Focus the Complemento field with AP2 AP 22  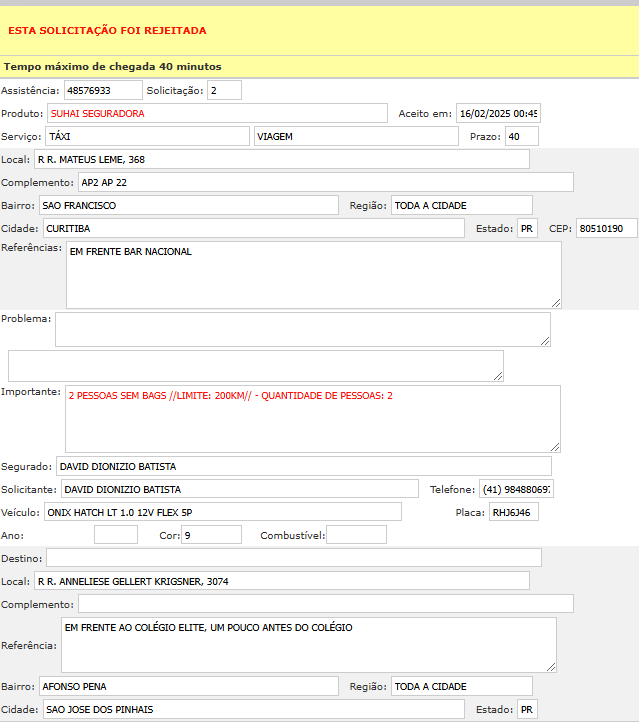[x=325, y=182]
